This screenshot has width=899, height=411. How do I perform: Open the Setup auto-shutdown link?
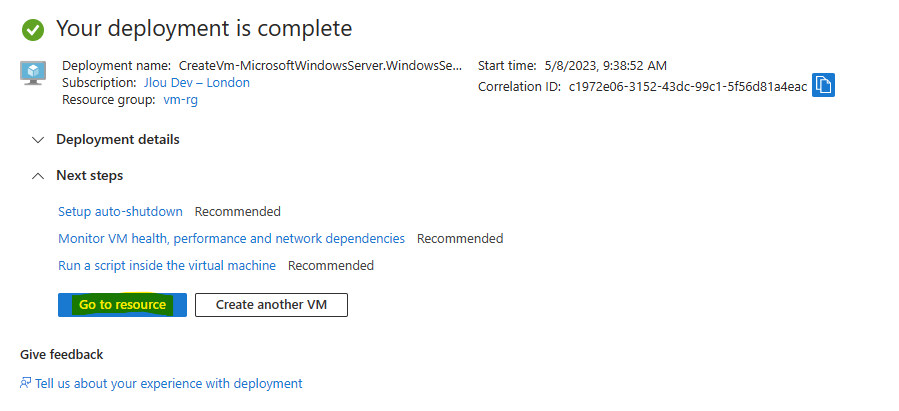coord(120,212)
